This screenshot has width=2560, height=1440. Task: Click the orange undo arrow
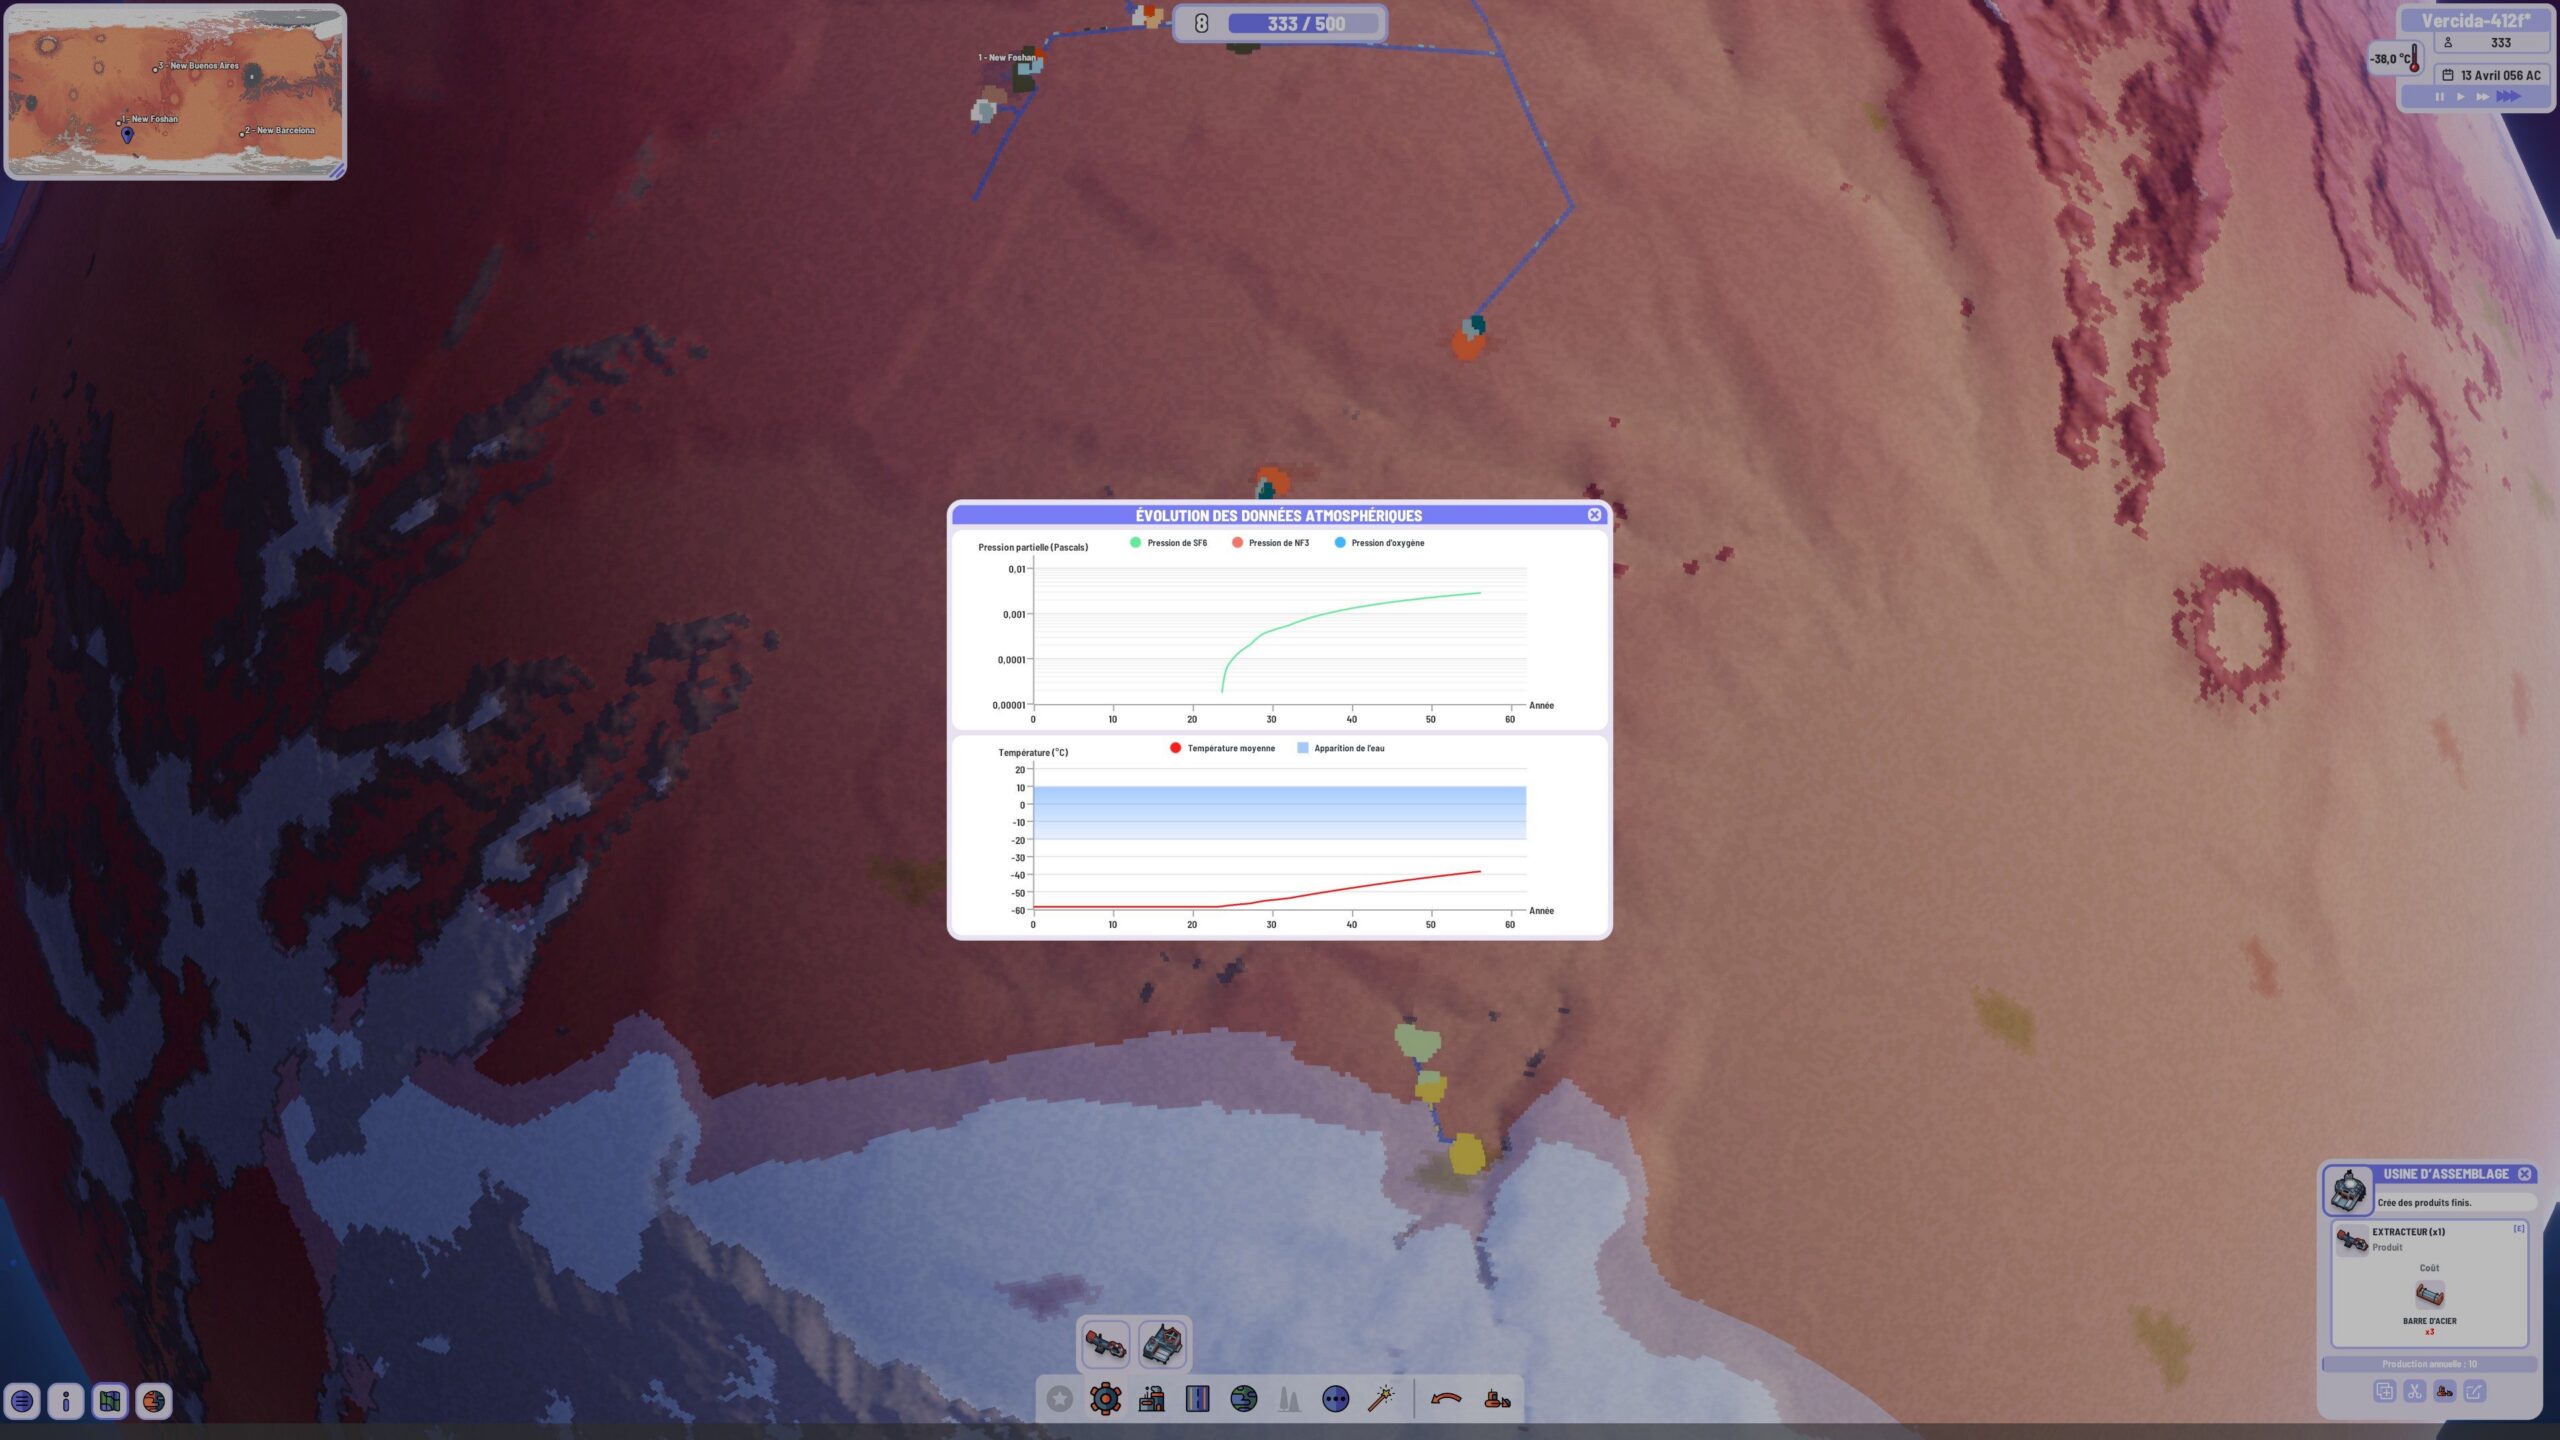(1446, 1399)
